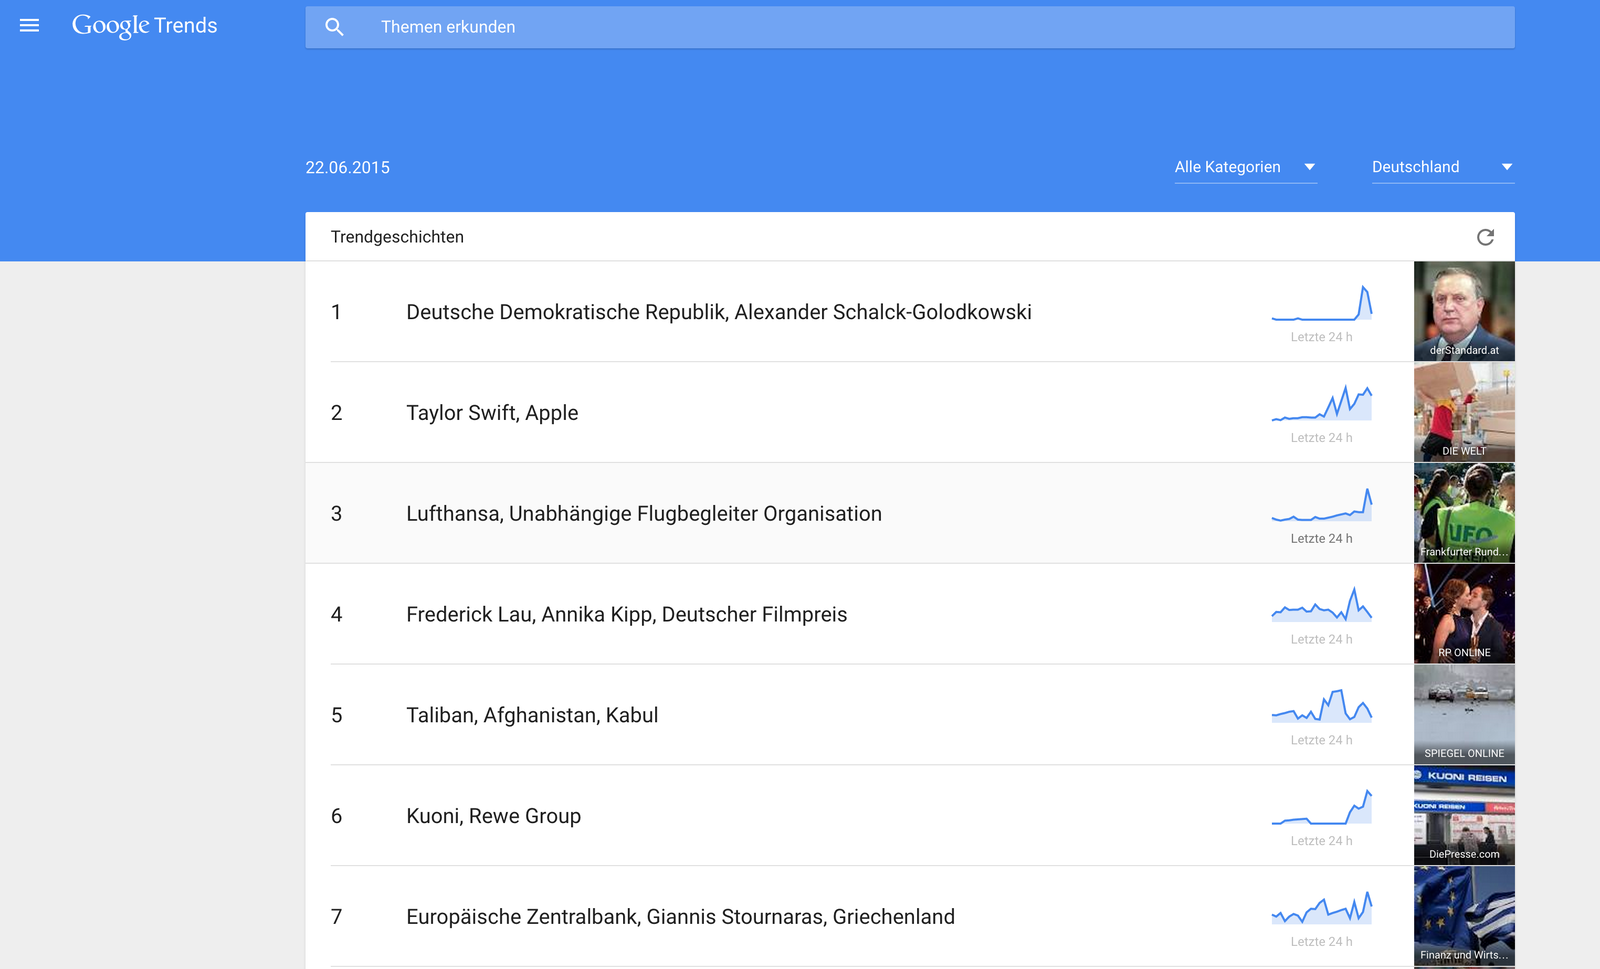Select the Taliban, Afghanistan, Kabul story

point(532,715)
